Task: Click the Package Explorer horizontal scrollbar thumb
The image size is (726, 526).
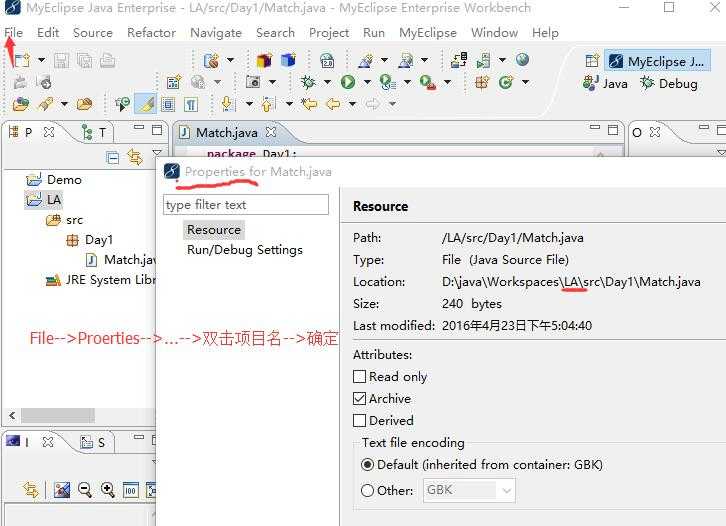Action: (x=58, y=415)
